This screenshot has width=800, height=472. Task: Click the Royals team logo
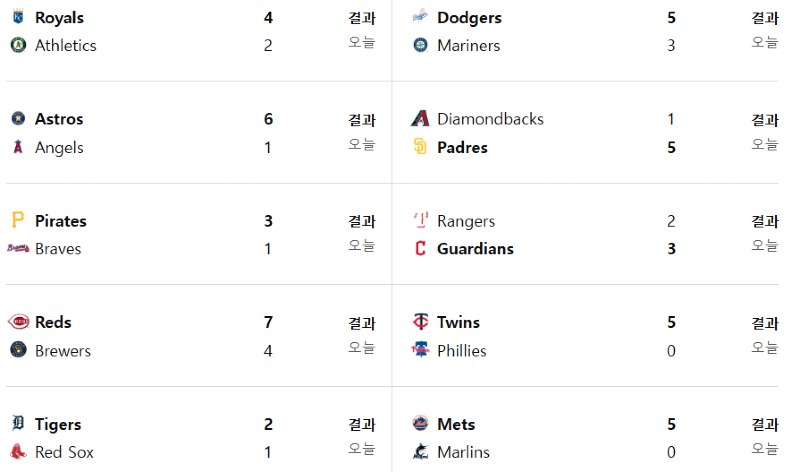click(x=18, y=17)
